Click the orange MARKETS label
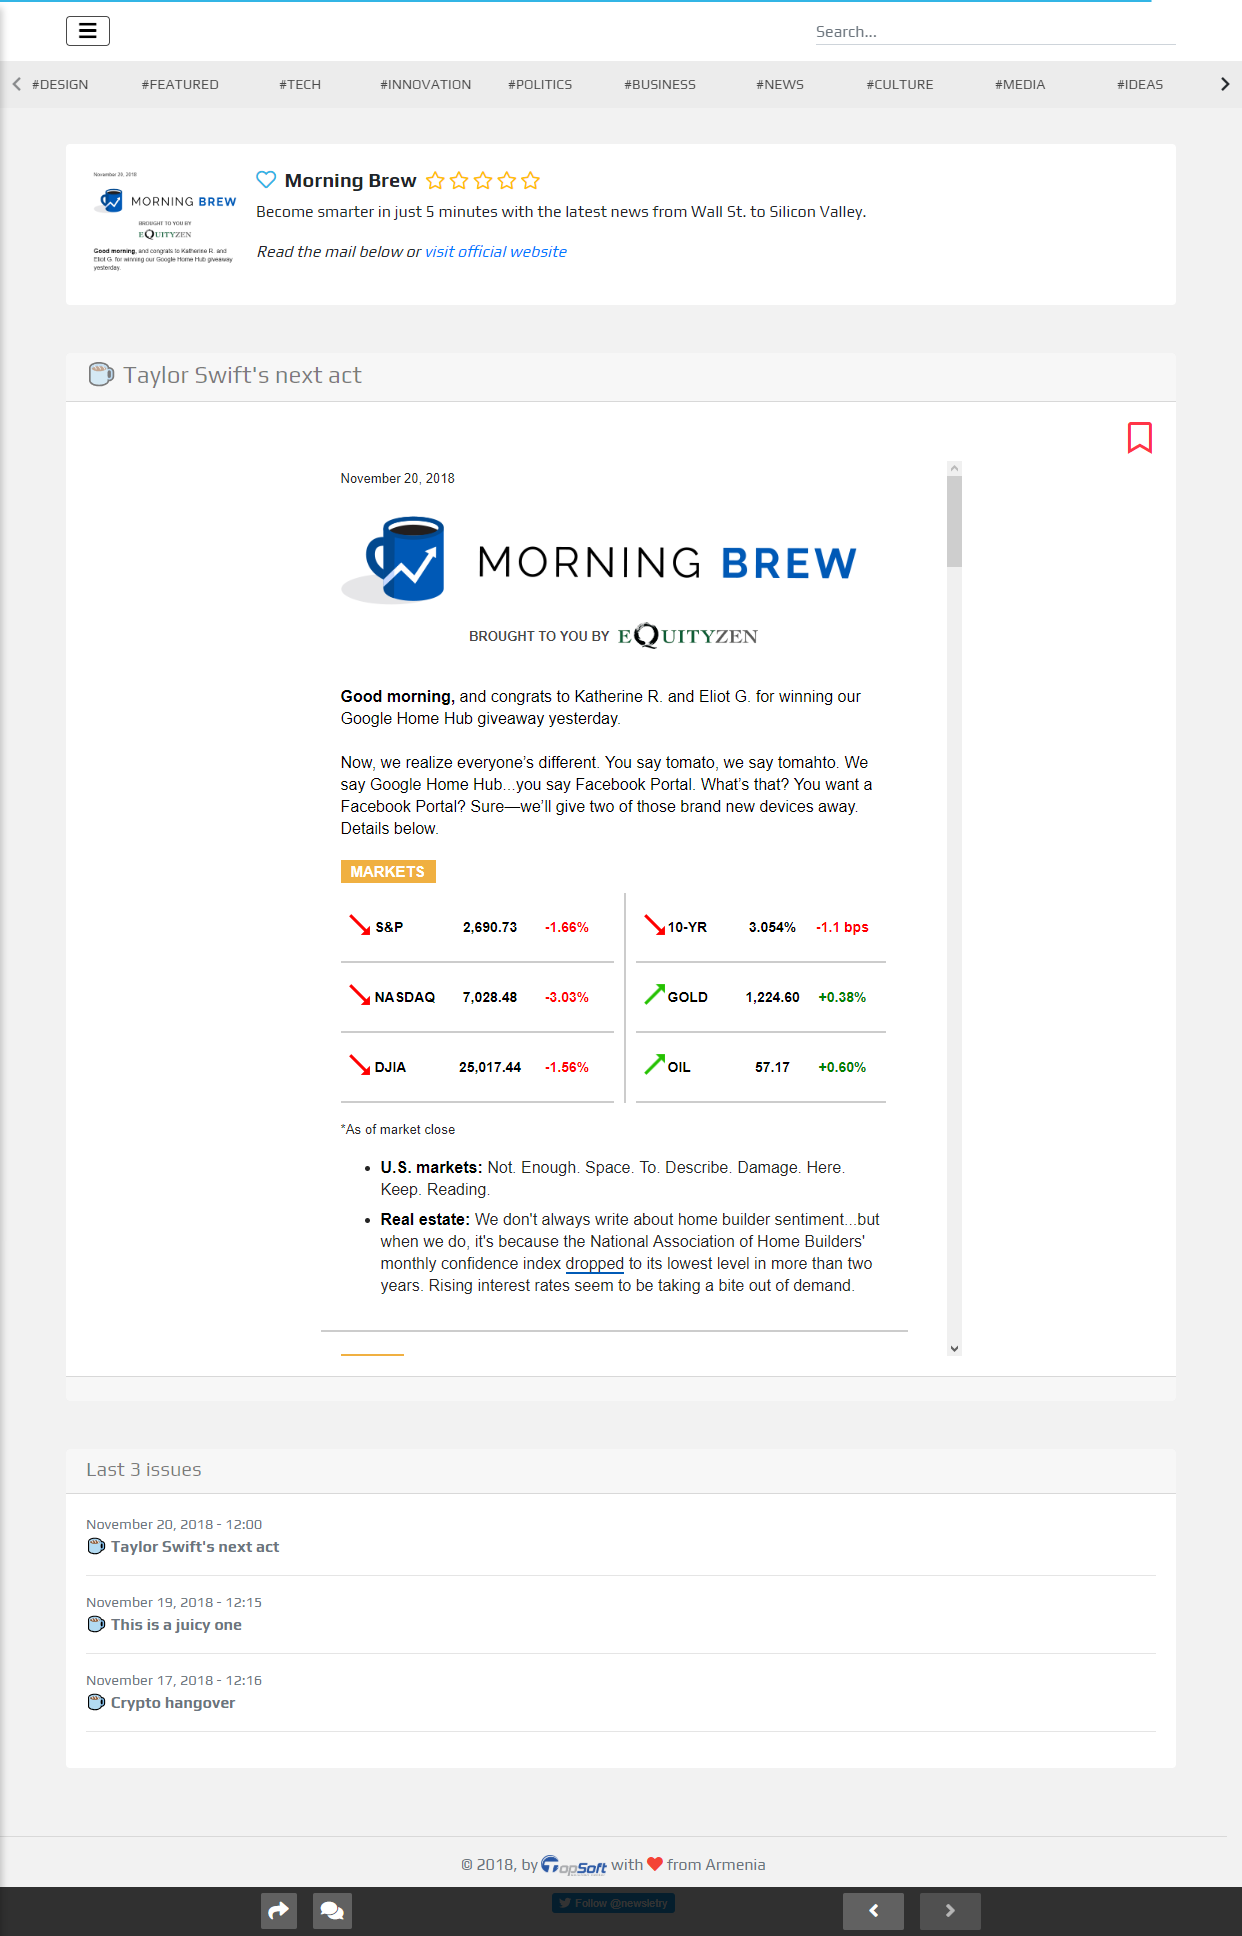1242x1936 pixels. [388, 872]
